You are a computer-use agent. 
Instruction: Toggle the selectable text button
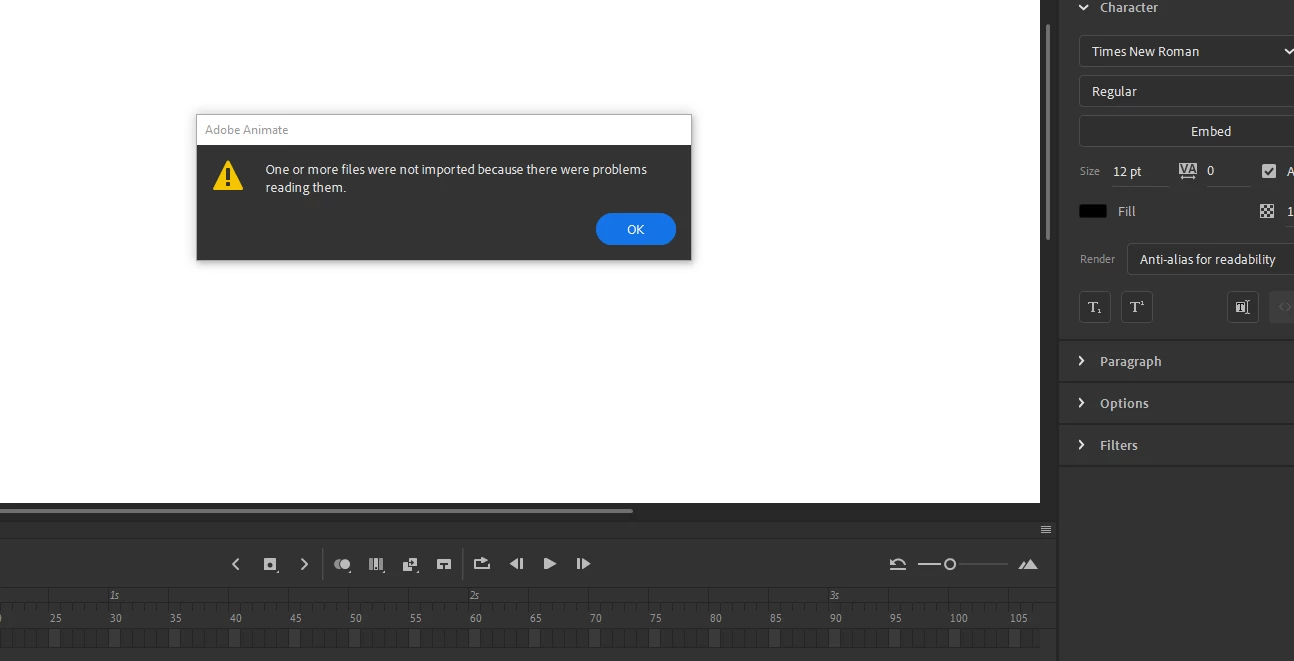(x=1243, y=307)
